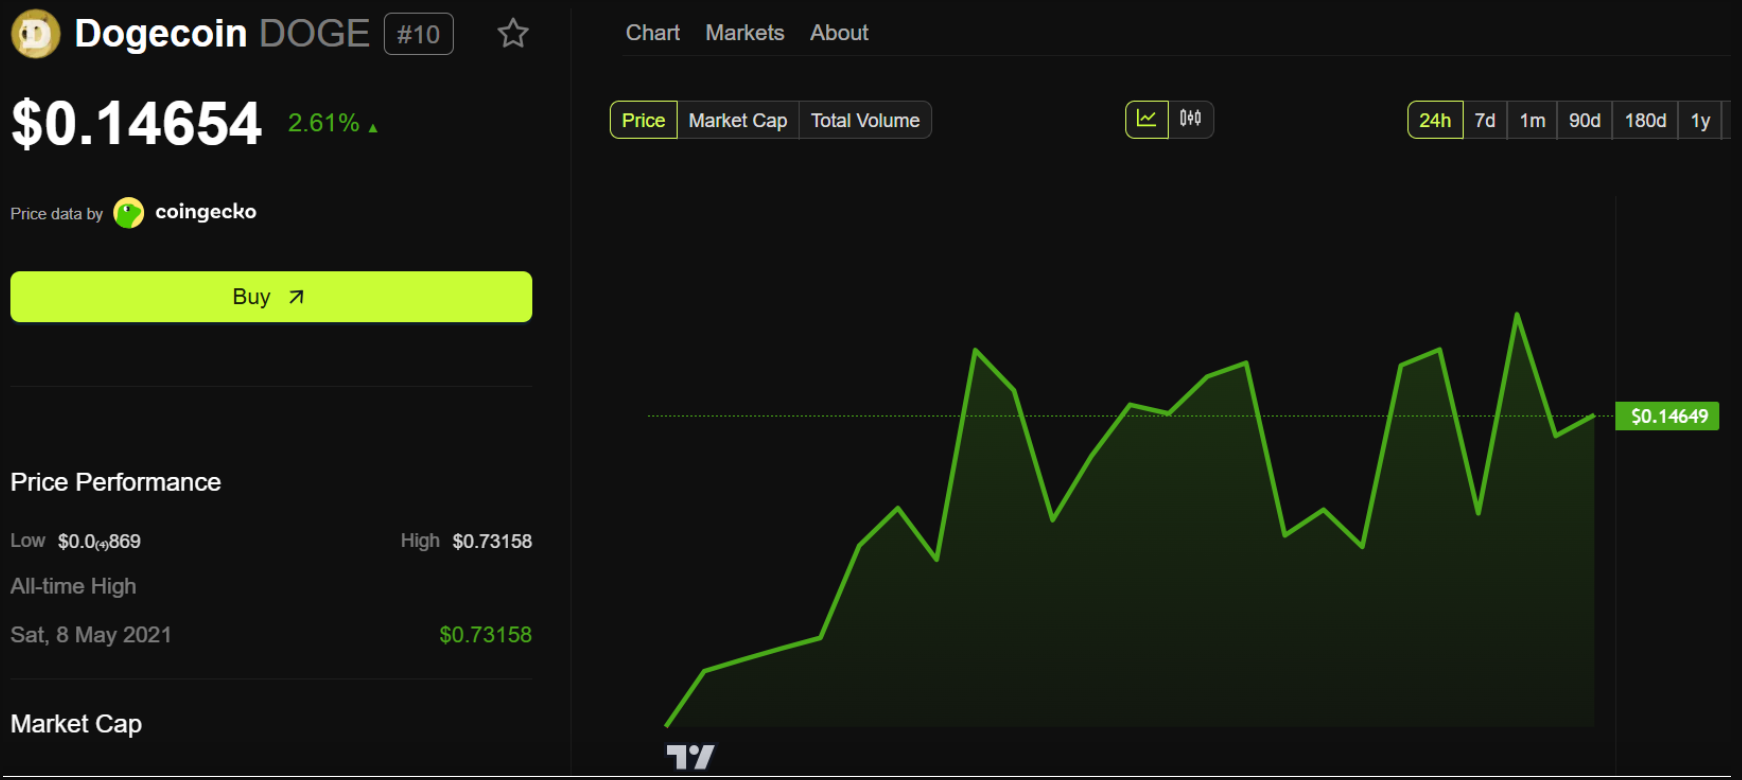Select the Total Volume chart toggle
Viewport: 1742px width, 780px height.
tap(865, 120)
